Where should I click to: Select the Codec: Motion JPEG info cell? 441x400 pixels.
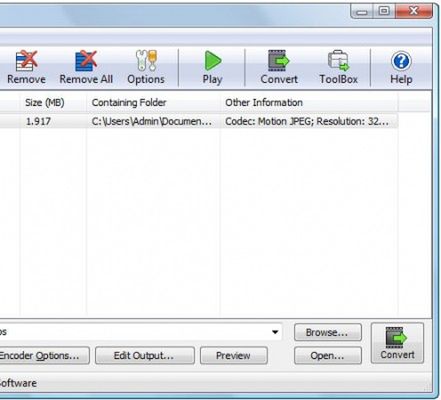pos(307,121)
